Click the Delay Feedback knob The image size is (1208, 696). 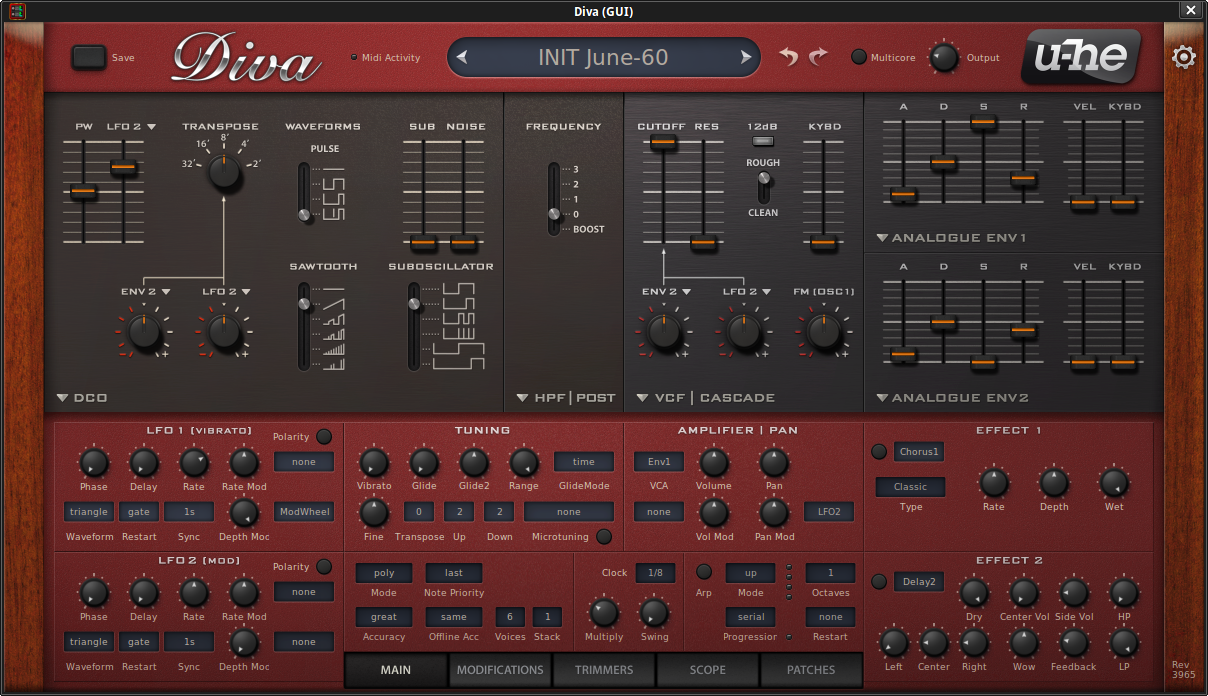pos(1074,643)
